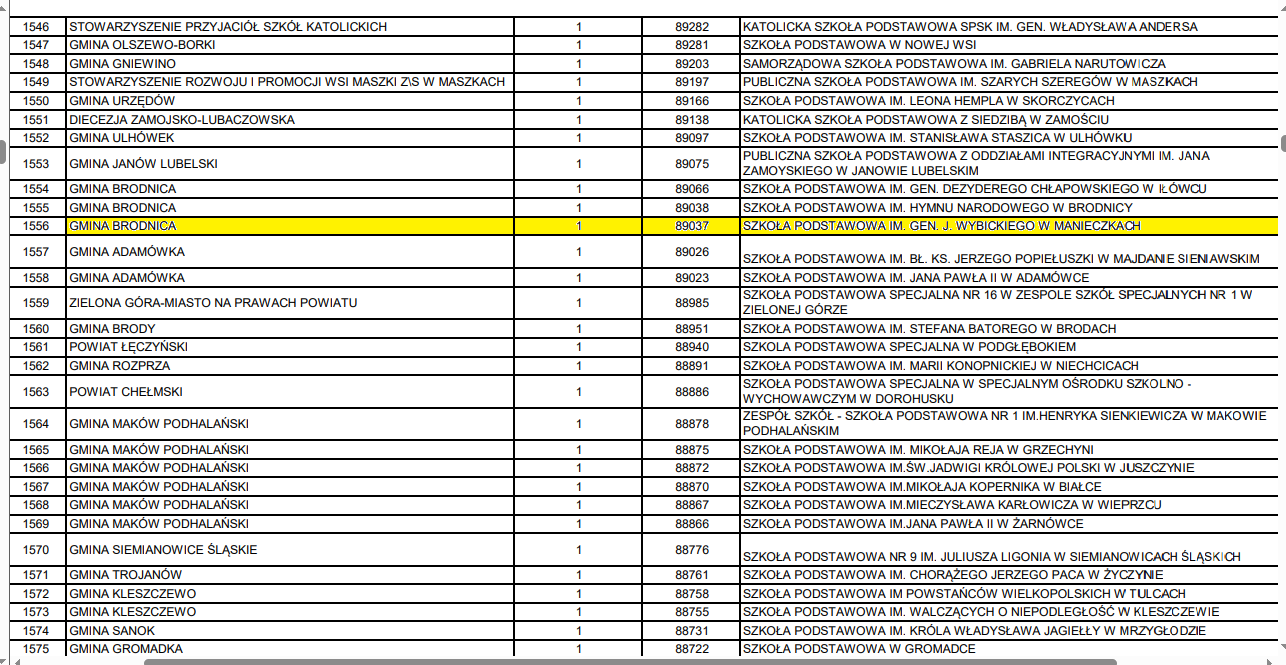Click code 89281

691,45
